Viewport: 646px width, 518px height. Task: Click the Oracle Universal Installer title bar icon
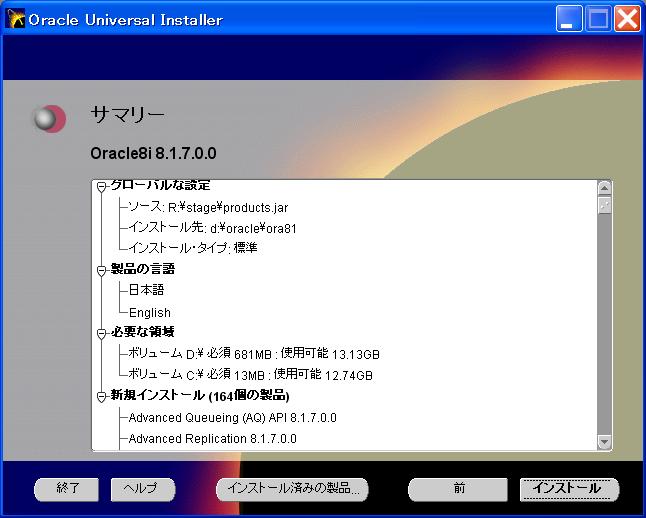(x=16, y=19)
